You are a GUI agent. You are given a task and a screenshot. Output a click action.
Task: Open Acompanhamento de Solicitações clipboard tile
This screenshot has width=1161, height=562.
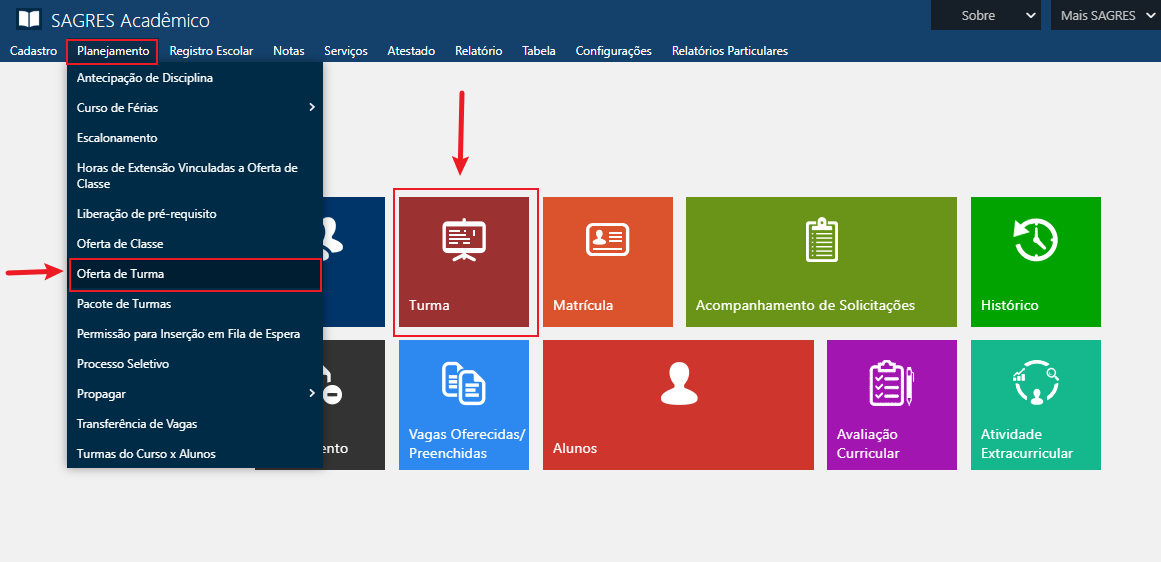(820, 261)
